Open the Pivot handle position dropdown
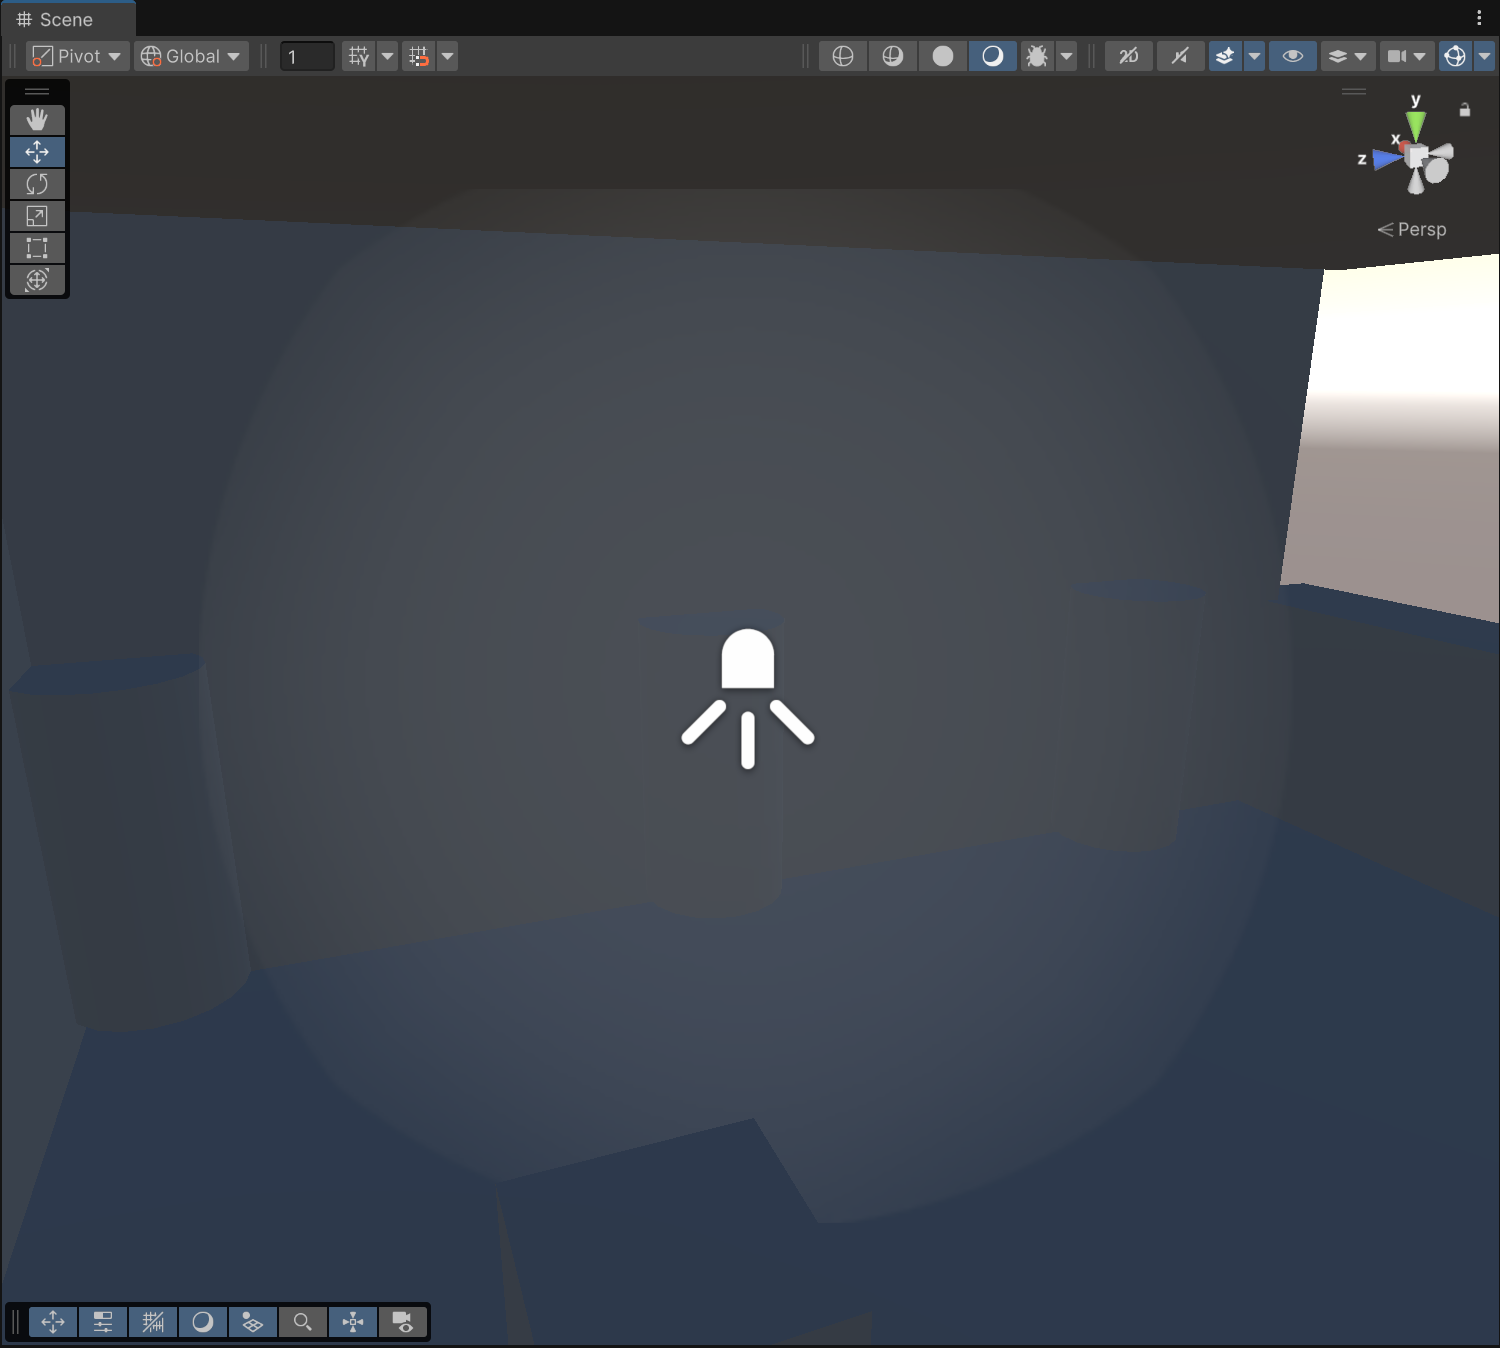This screenshot has width=1500, height=1348. [x=77, y=56]
